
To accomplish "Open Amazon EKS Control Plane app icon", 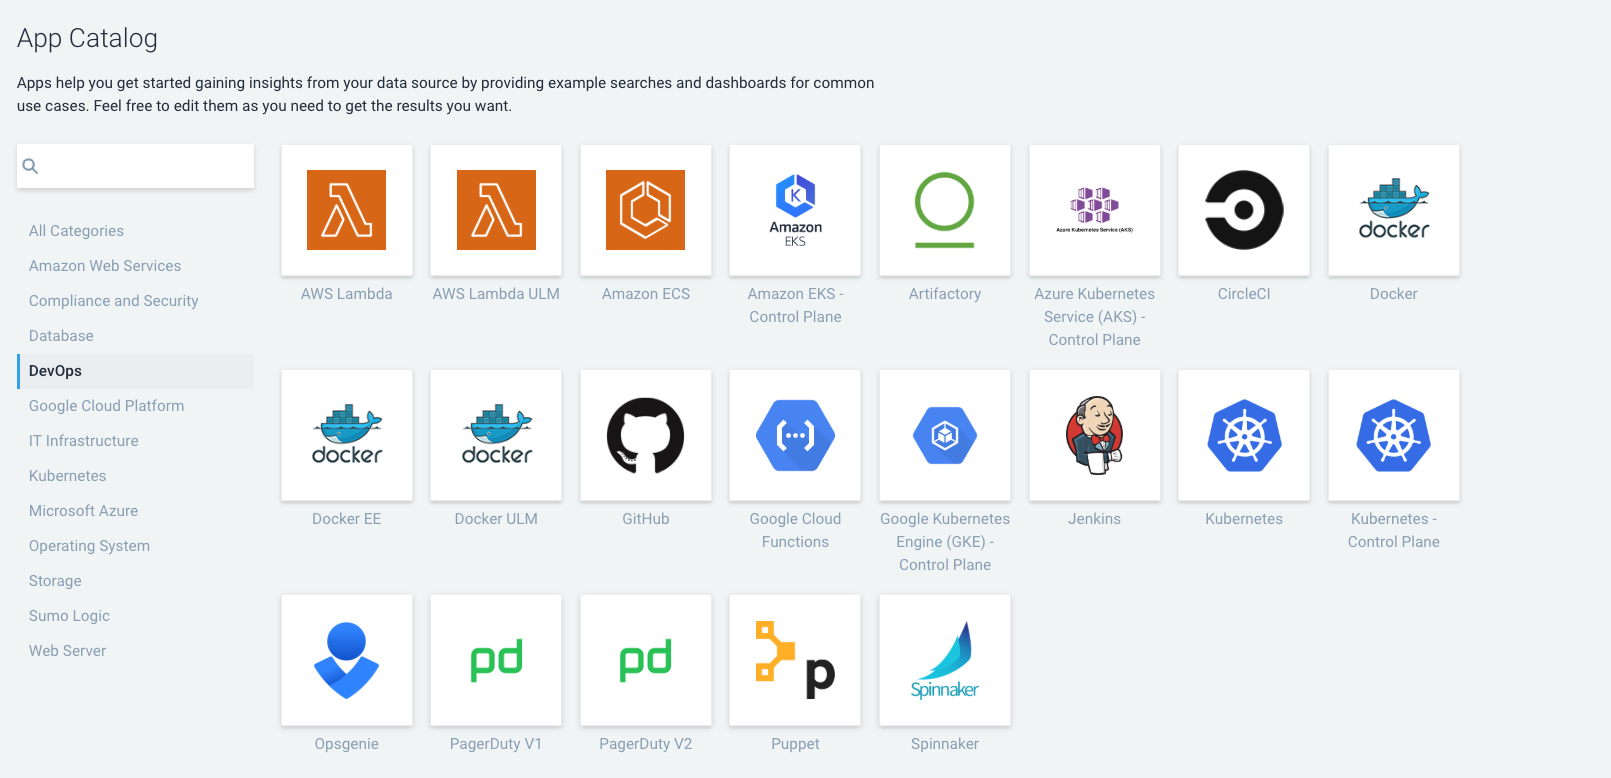I will 795,210.
